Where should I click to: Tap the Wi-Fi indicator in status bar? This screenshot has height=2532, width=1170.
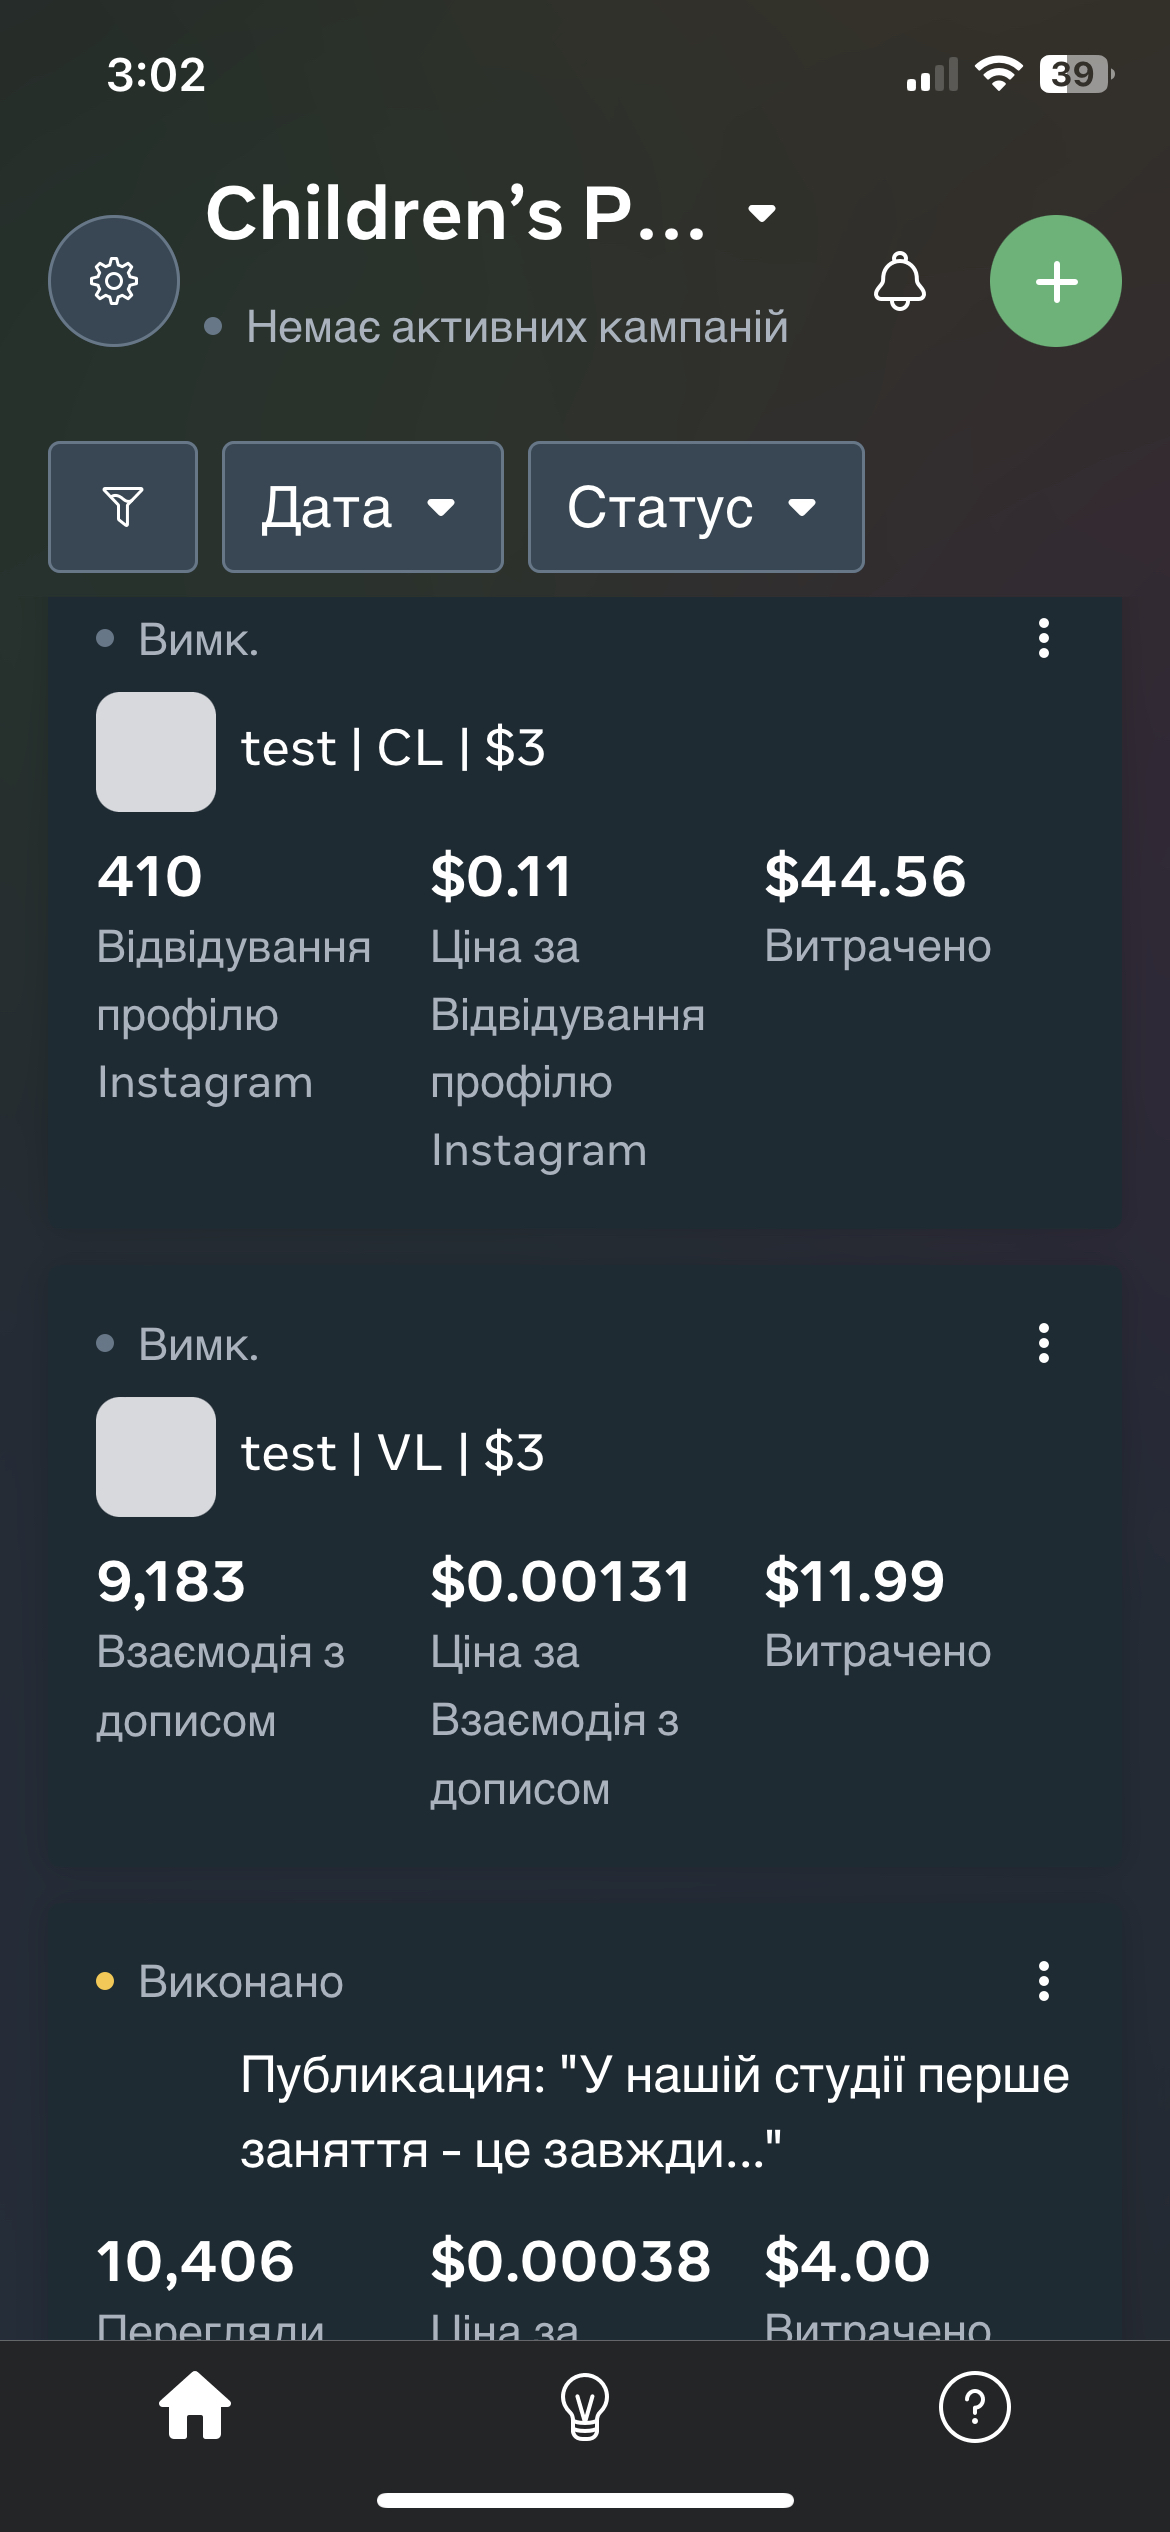(1000, 71)
